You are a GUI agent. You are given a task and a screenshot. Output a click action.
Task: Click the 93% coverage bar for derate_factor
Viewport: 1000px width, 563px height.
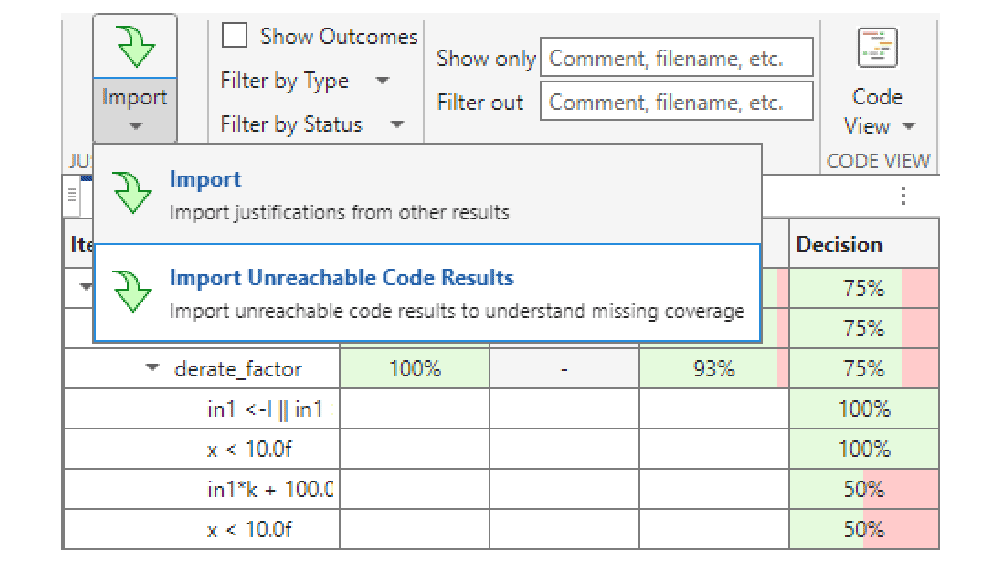coord(713,369)
